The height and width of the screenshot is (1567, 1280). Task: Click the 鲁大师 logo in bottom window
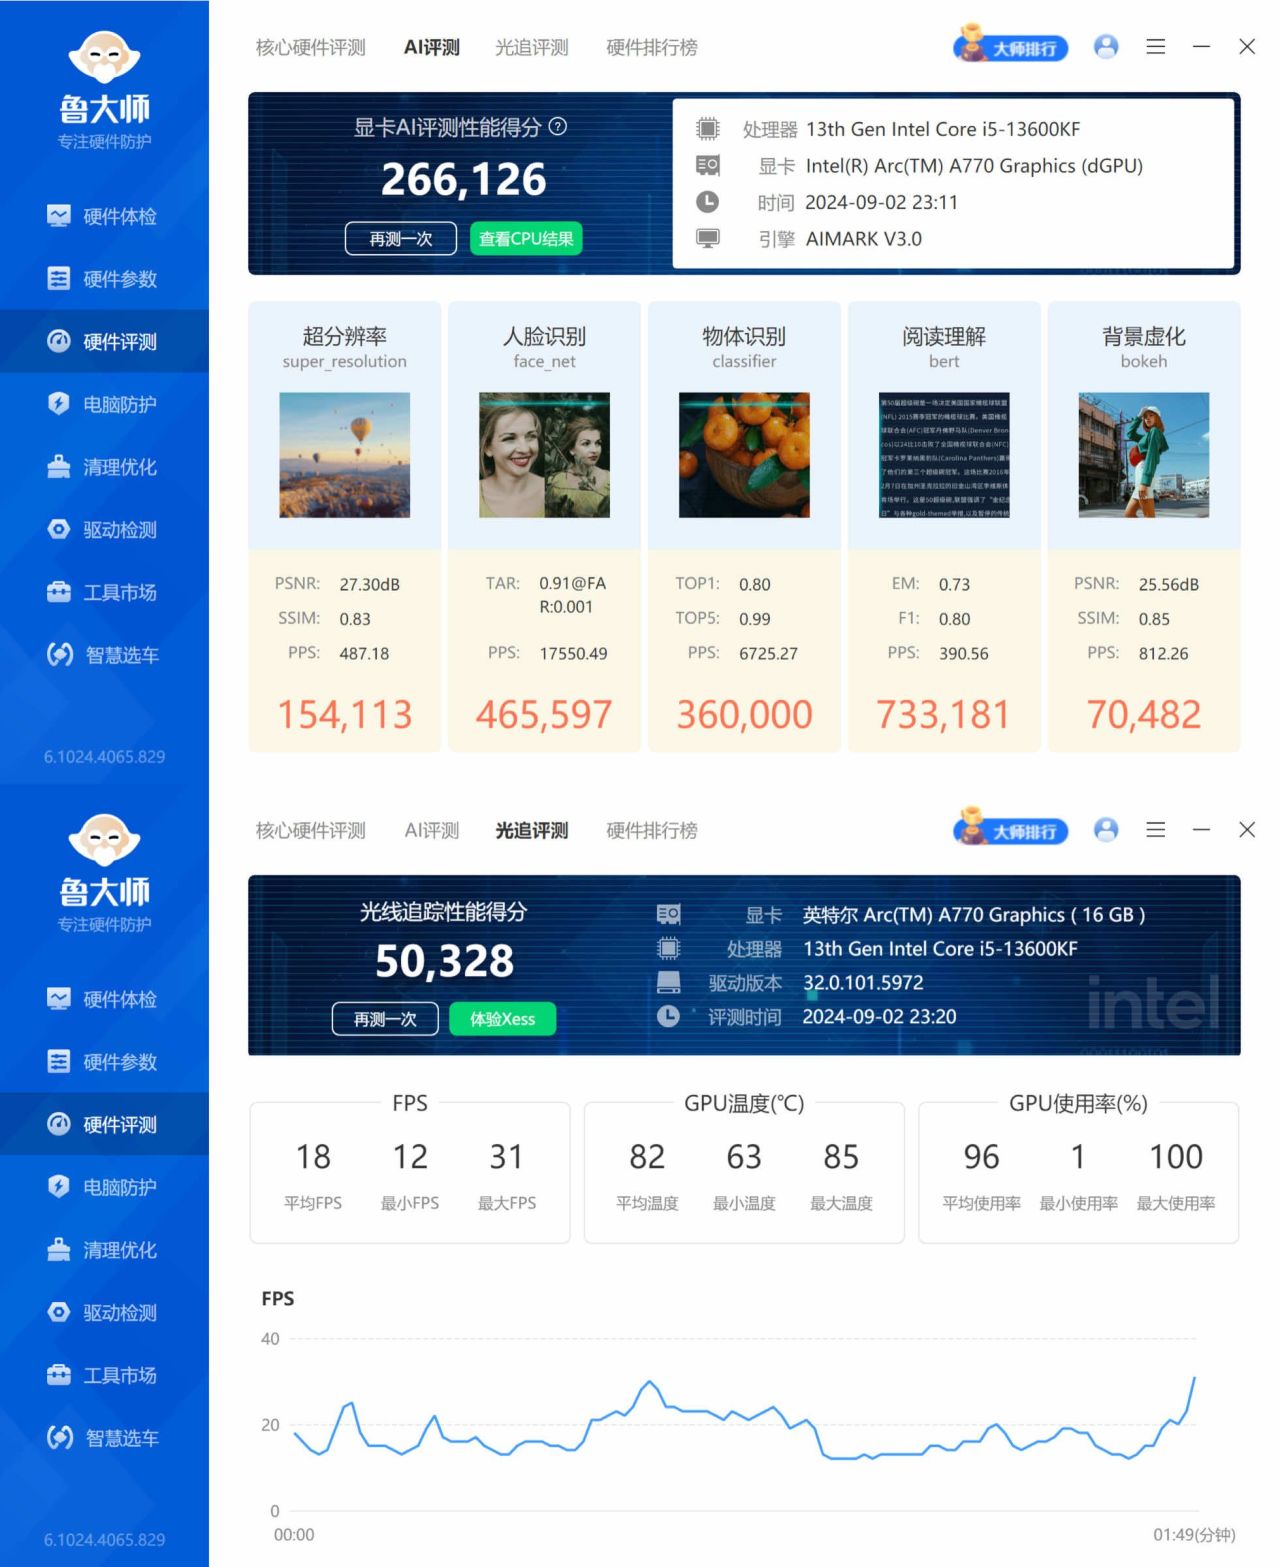tap(104, 871)
